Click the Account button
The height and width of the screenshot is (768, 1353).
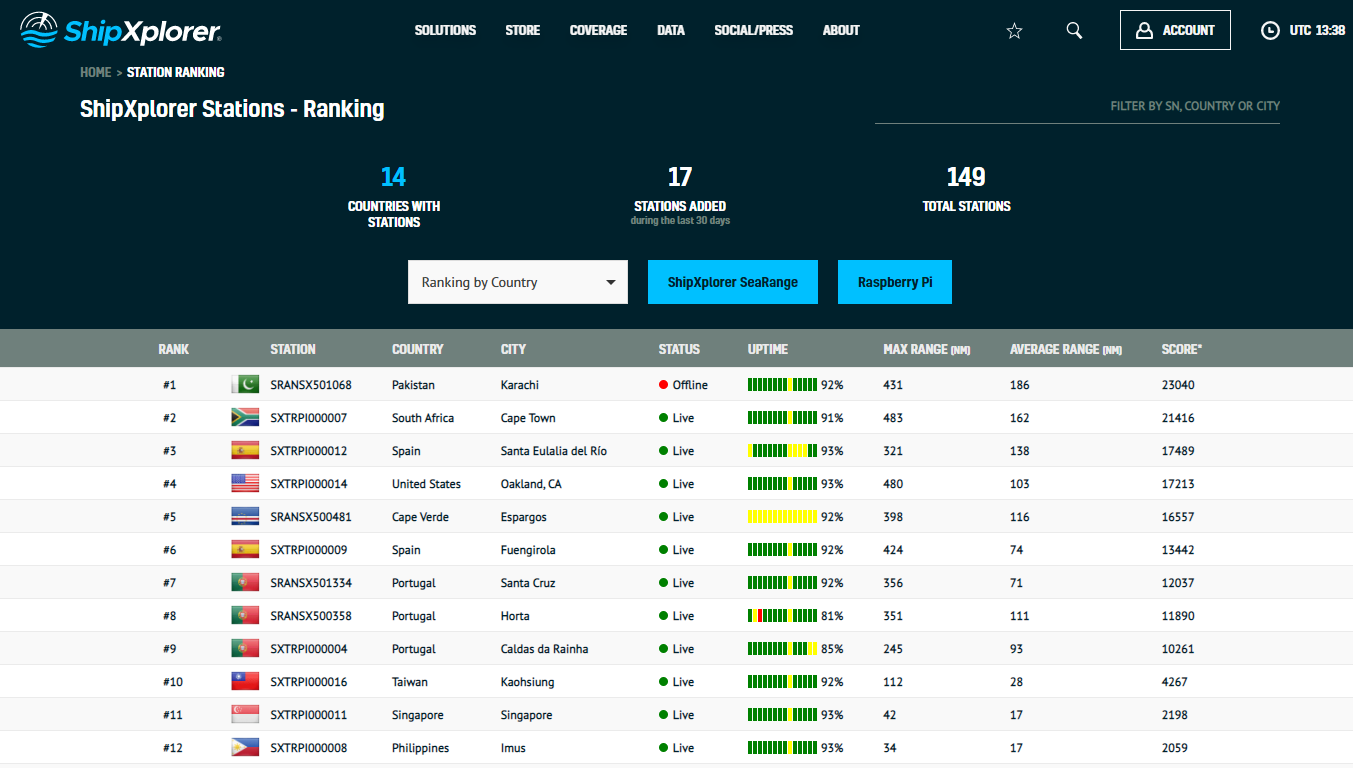1175,30
